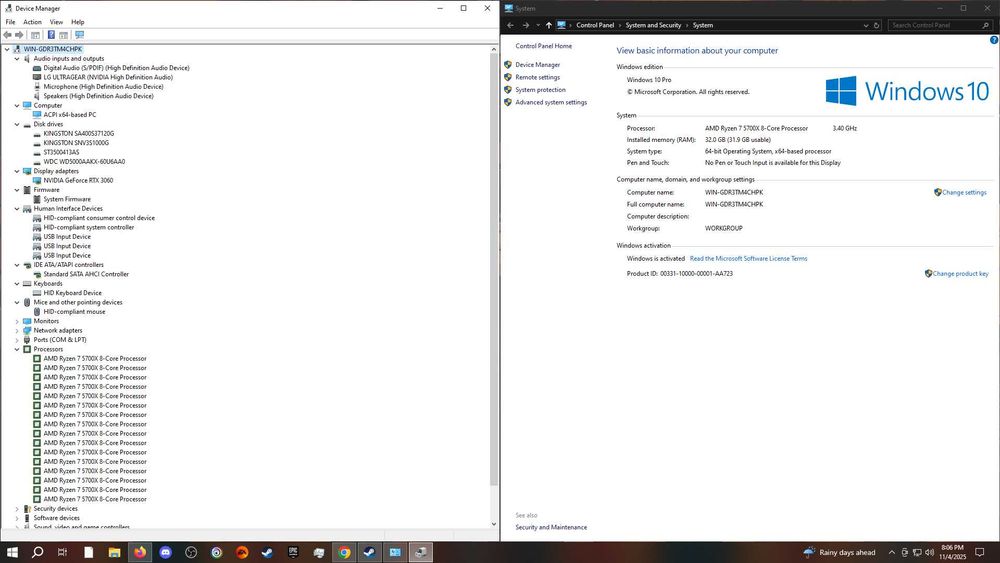Click the network icon in system tray
This screenshot has height=563, width=1000.
(x=917, y=552)
